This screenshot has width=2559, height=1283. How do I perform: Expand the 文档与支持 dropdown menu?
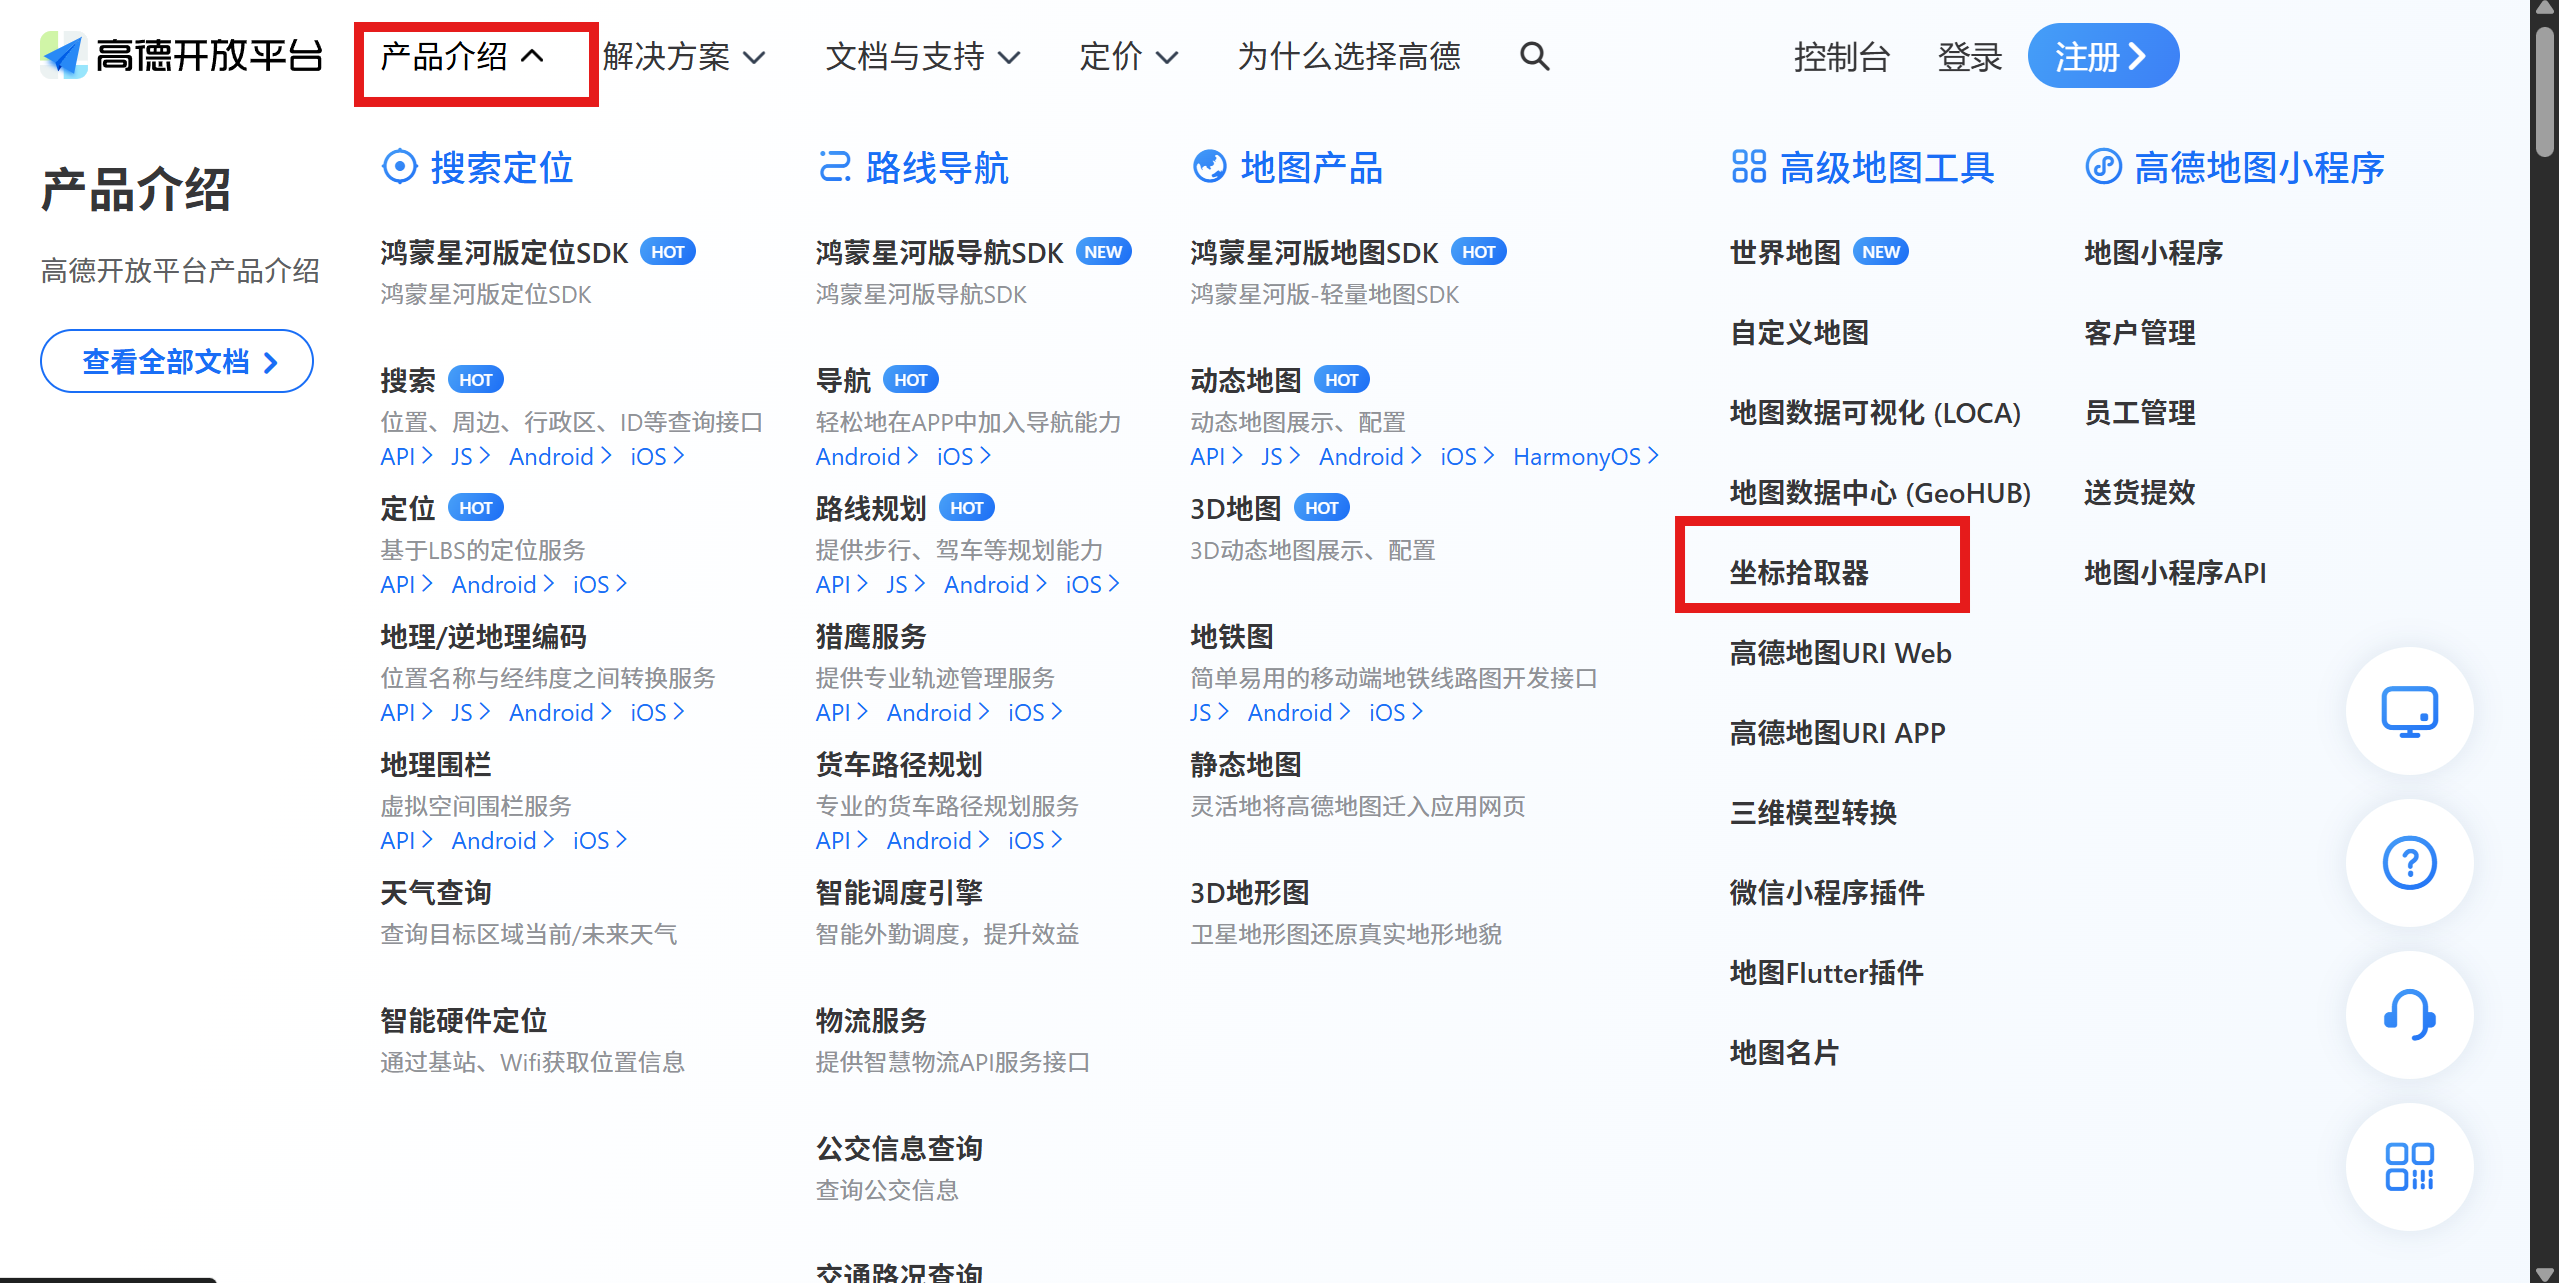923,57
